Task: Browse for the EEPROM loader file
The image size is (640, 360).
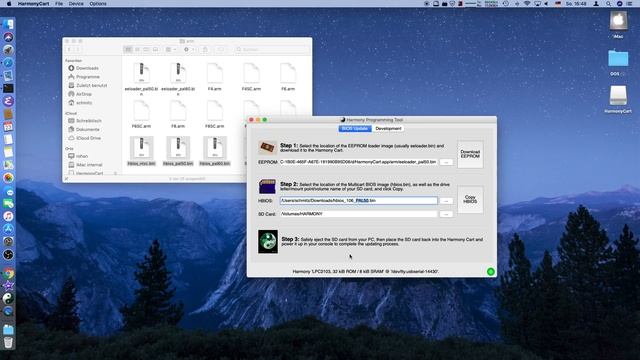Action: pos(446,162)
